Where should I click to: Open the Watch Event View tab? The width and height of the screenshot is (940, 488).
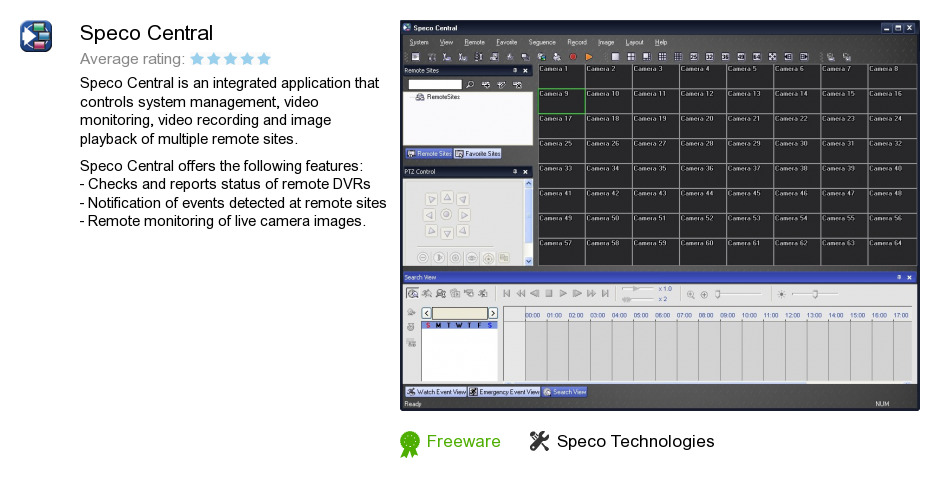coord(436,392)
